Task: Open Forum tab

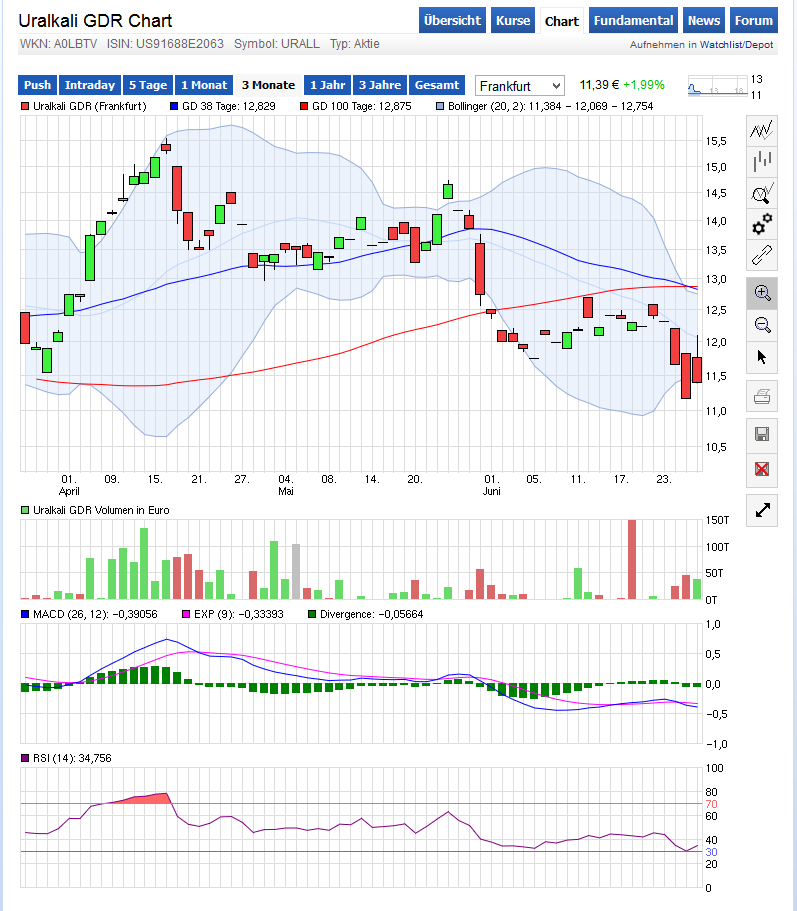Action: click(x=753, y=20)
